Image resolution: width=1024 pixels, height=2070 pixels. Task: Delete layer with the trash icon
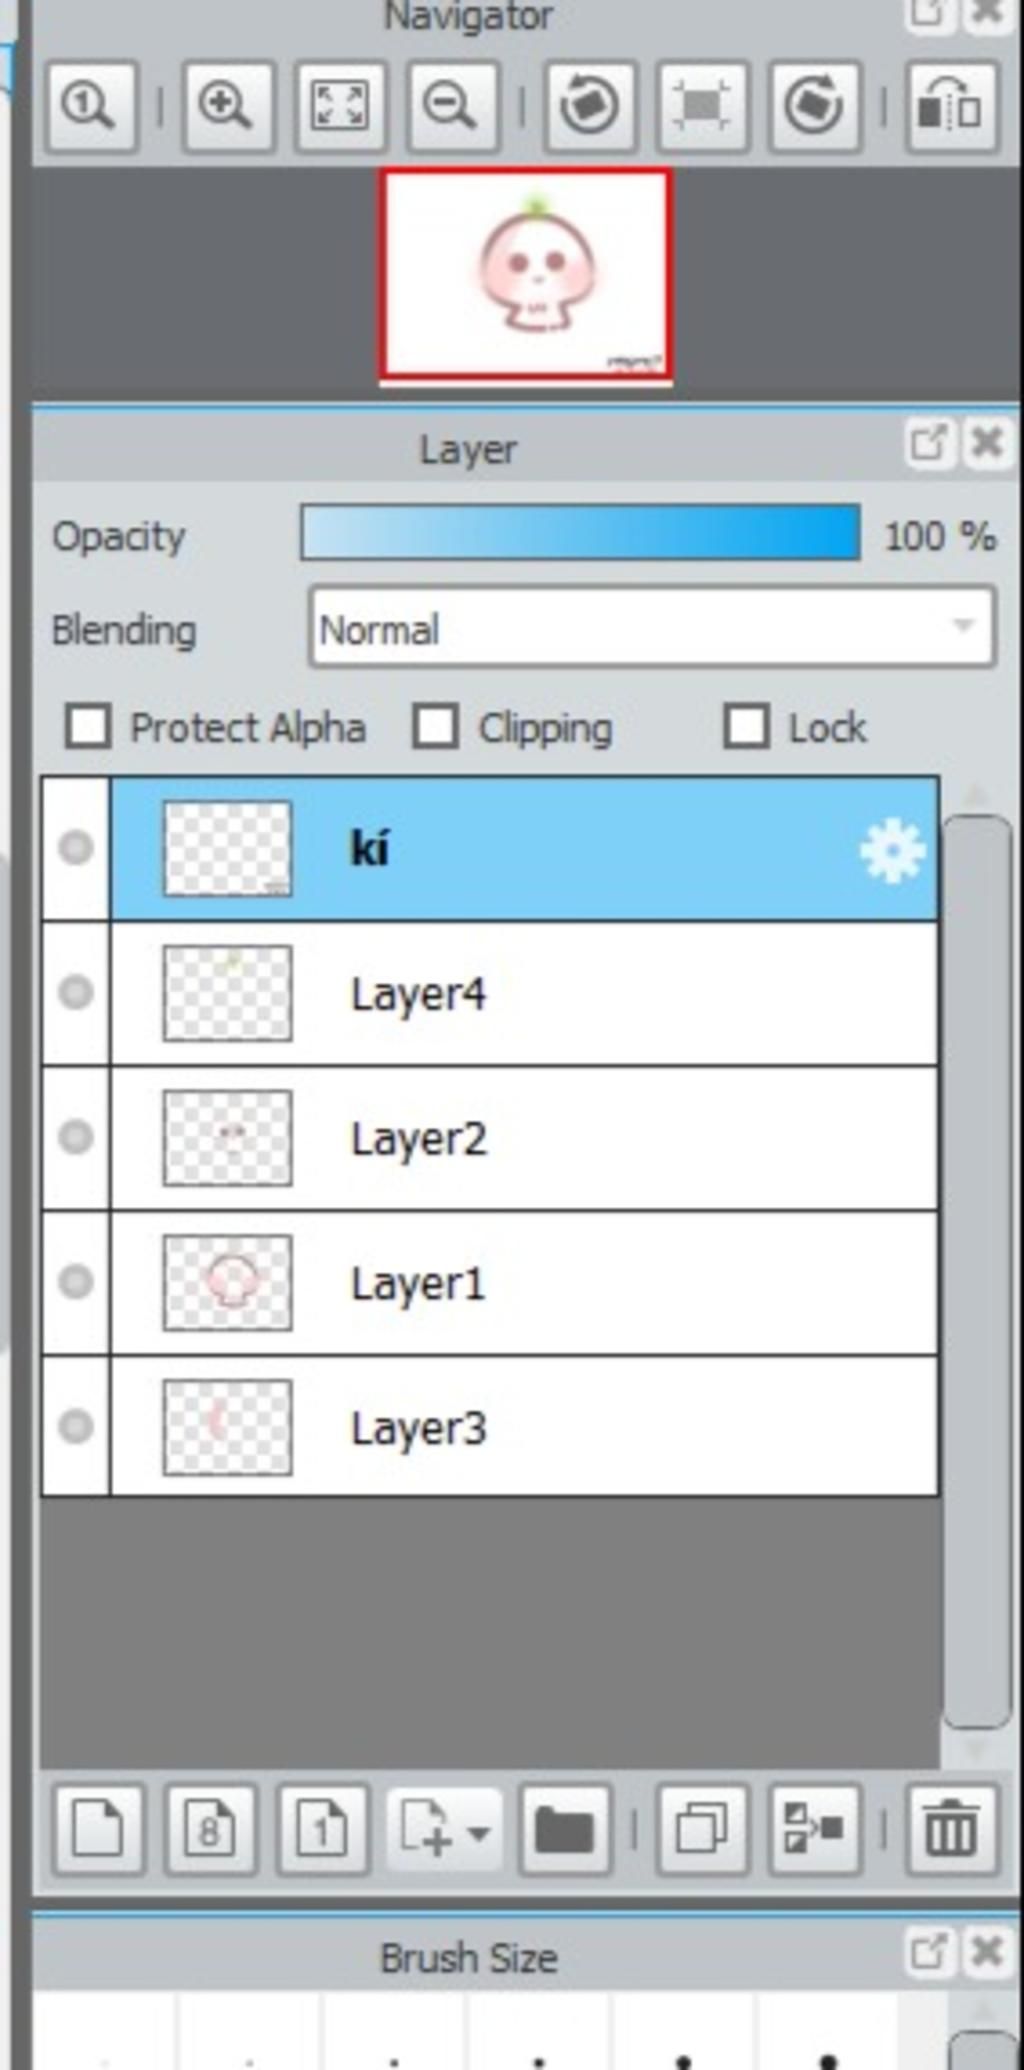pyautogui.click(x=951, y=1829)
